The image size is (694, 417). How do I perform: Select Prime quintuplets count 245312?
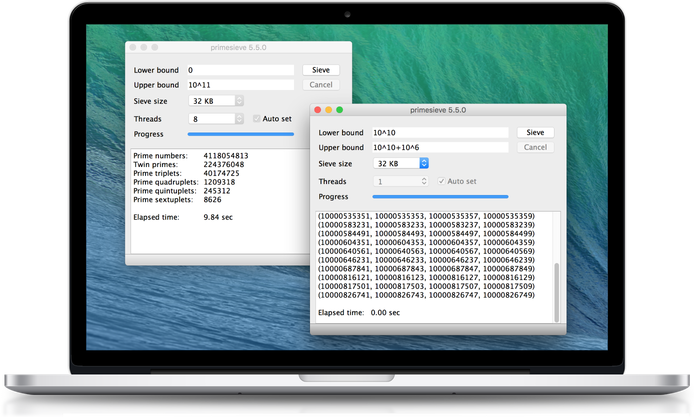(x=217, y=191)
